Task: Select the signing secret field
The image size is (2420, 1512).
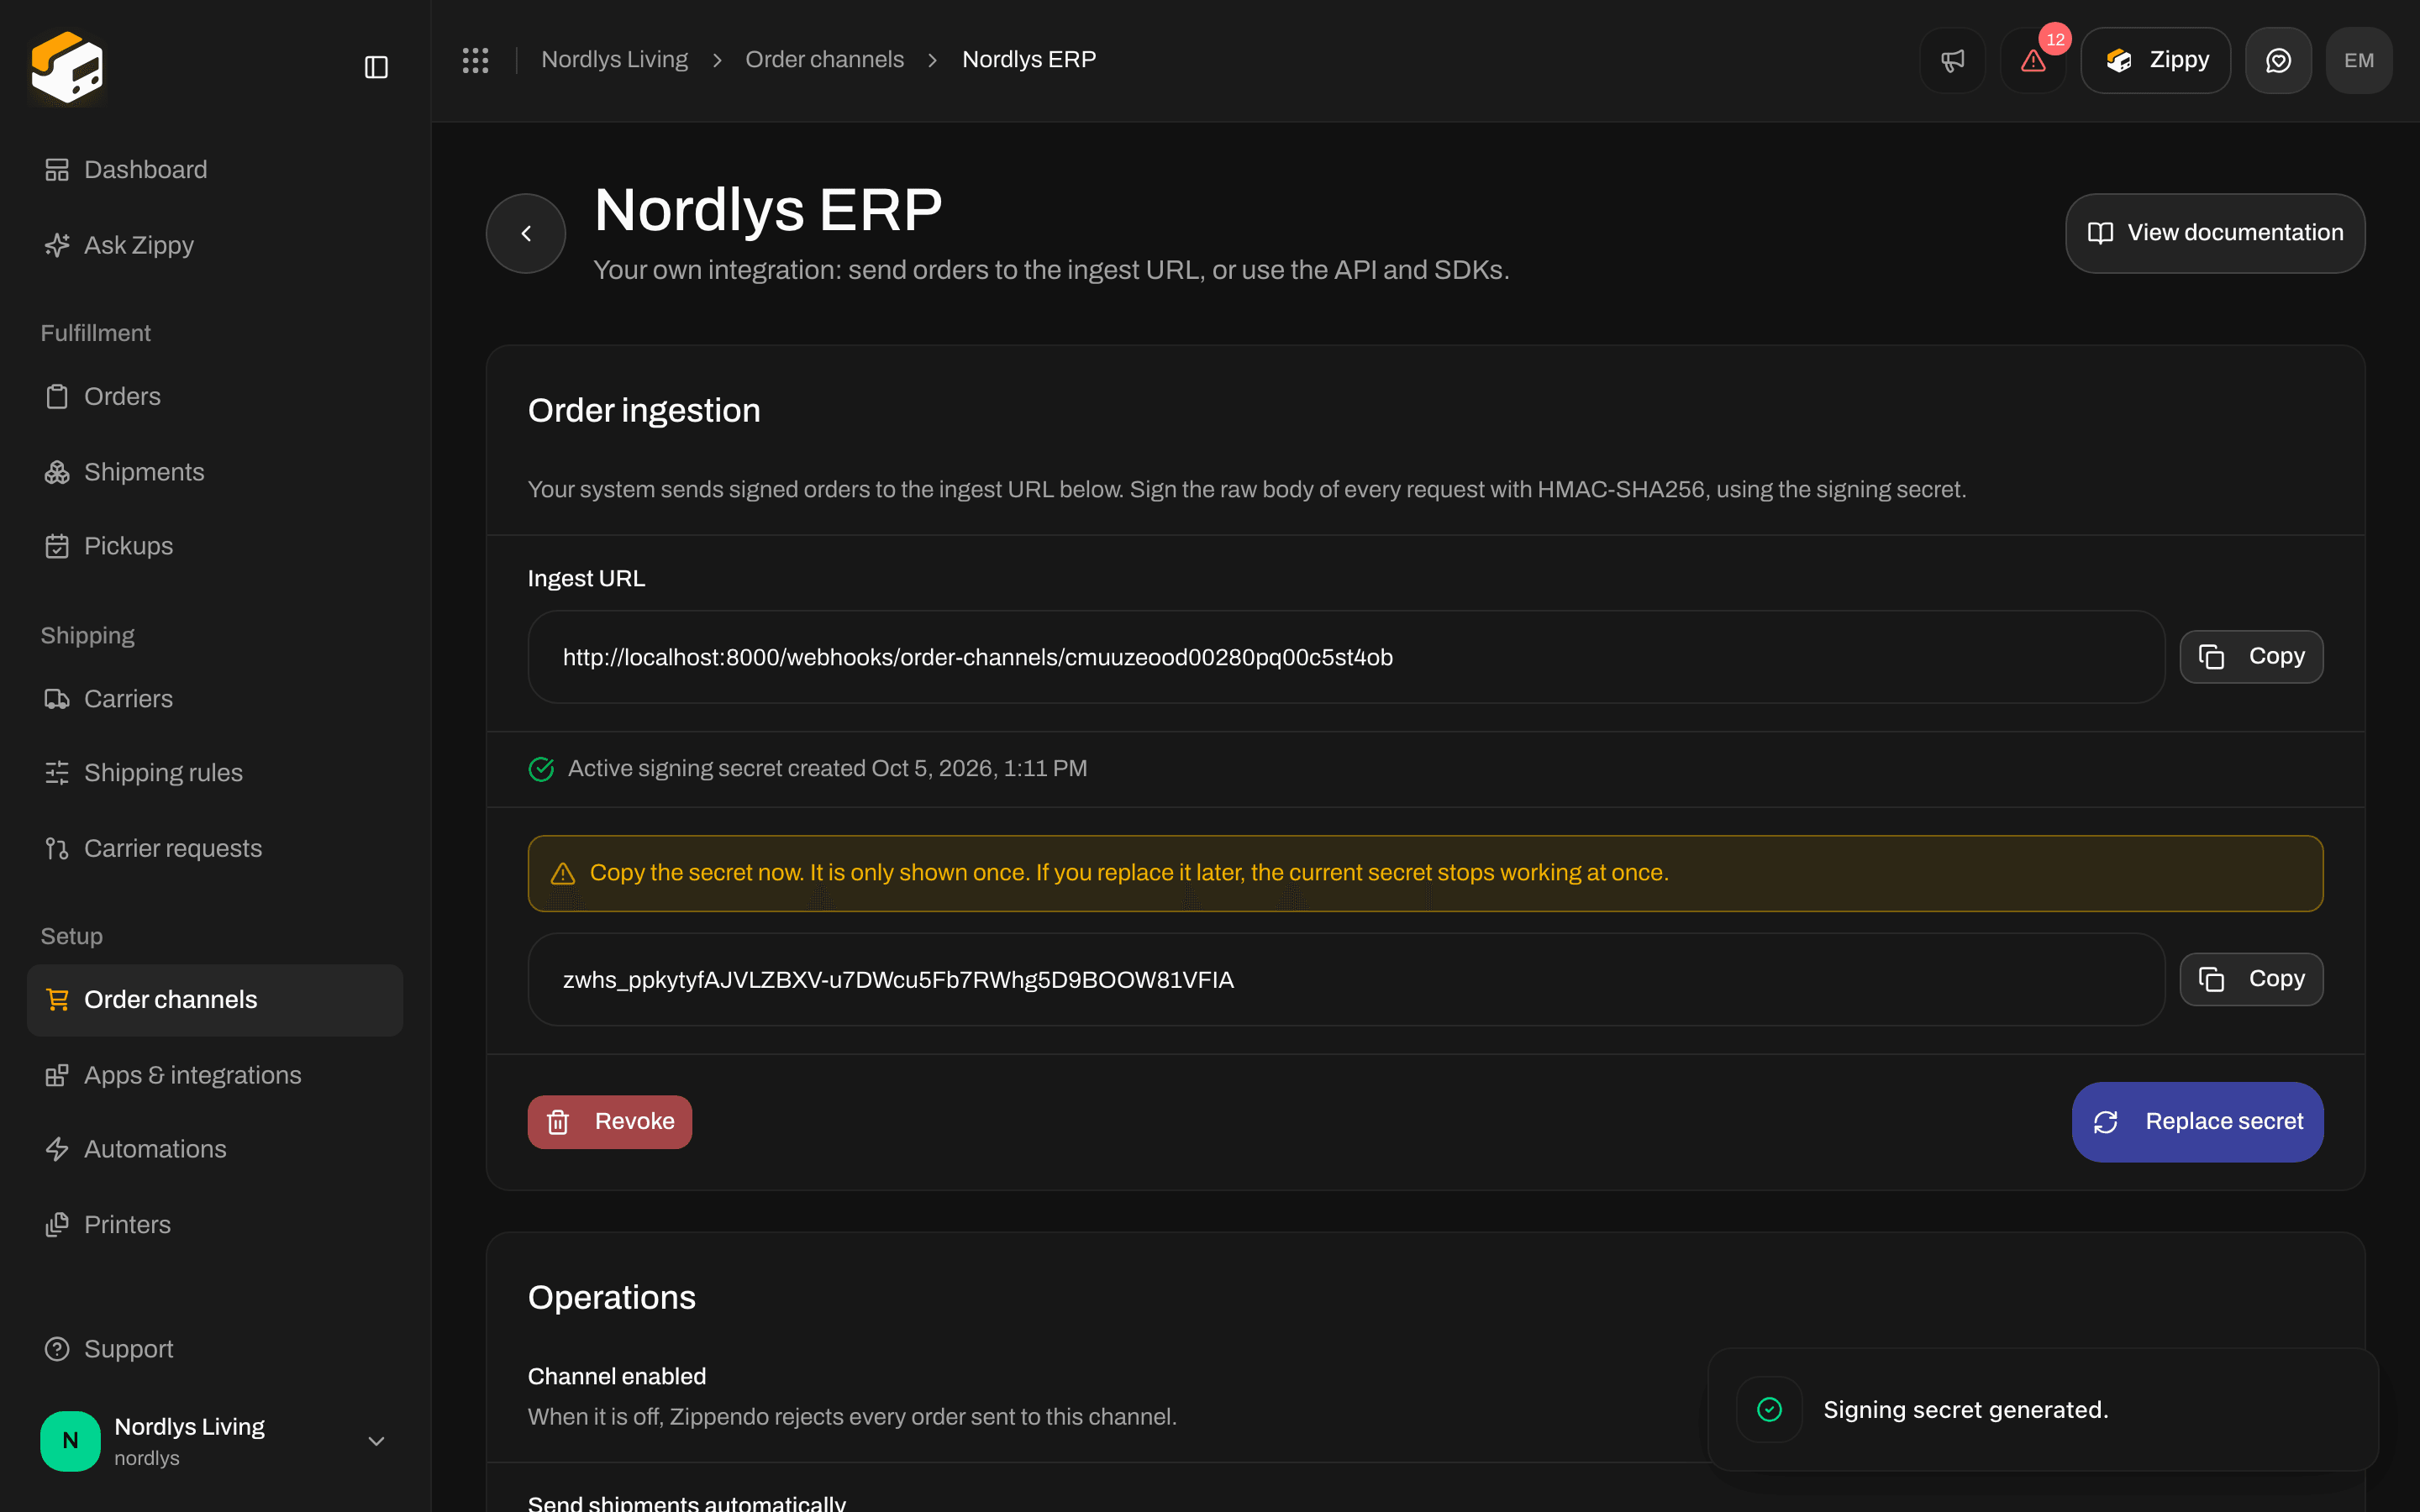Action: click(1346, 979)
